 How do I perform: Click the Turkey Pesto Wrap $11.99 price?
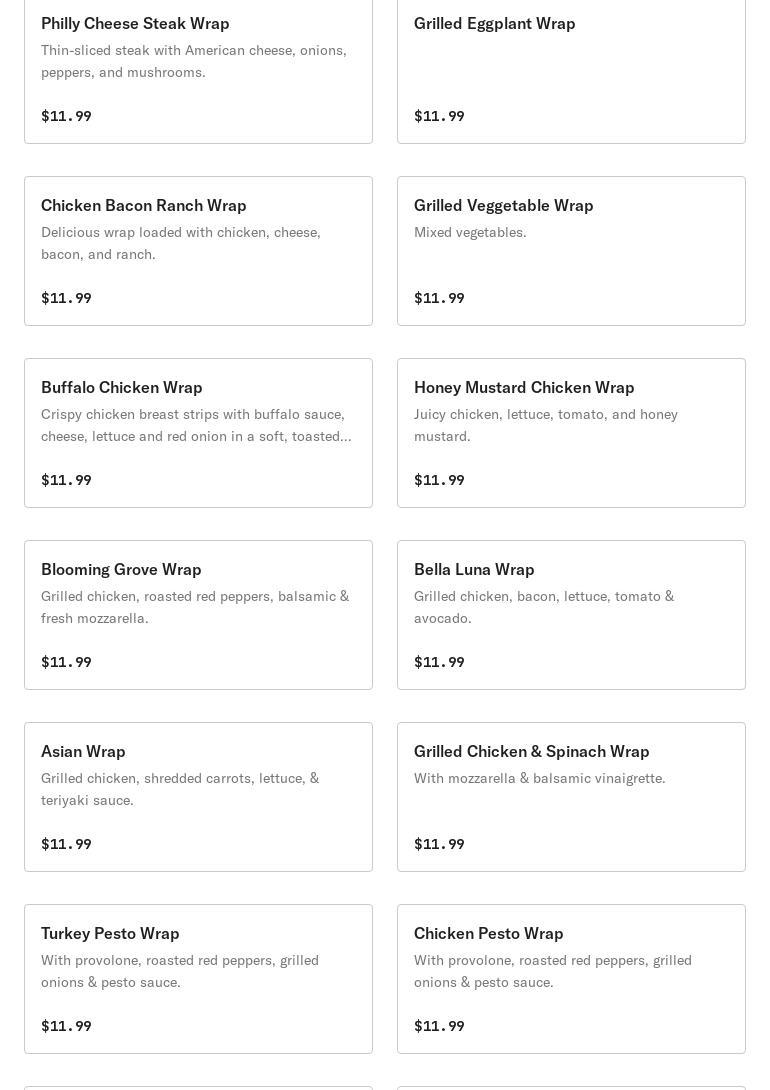coord(66,1026)
